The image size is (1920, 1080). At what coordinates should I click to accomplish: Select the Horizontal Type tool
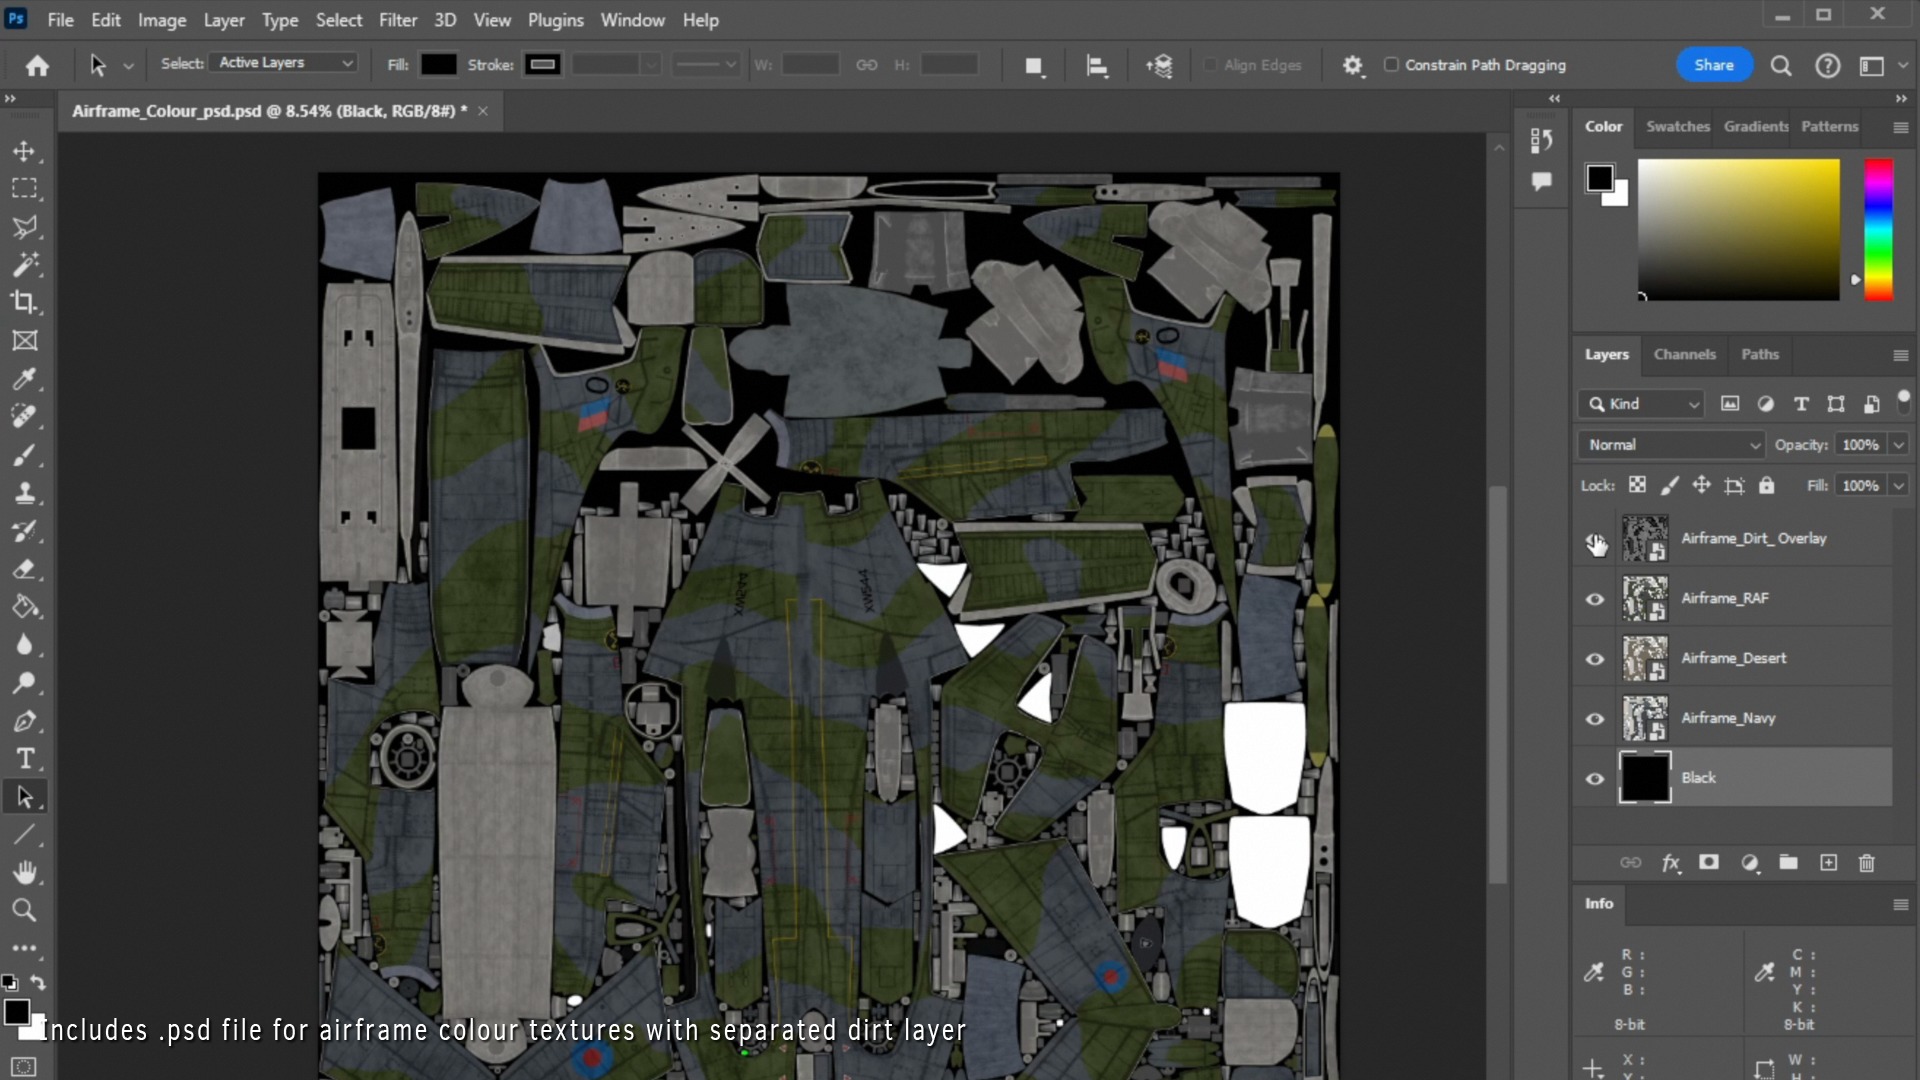(24, 759)
